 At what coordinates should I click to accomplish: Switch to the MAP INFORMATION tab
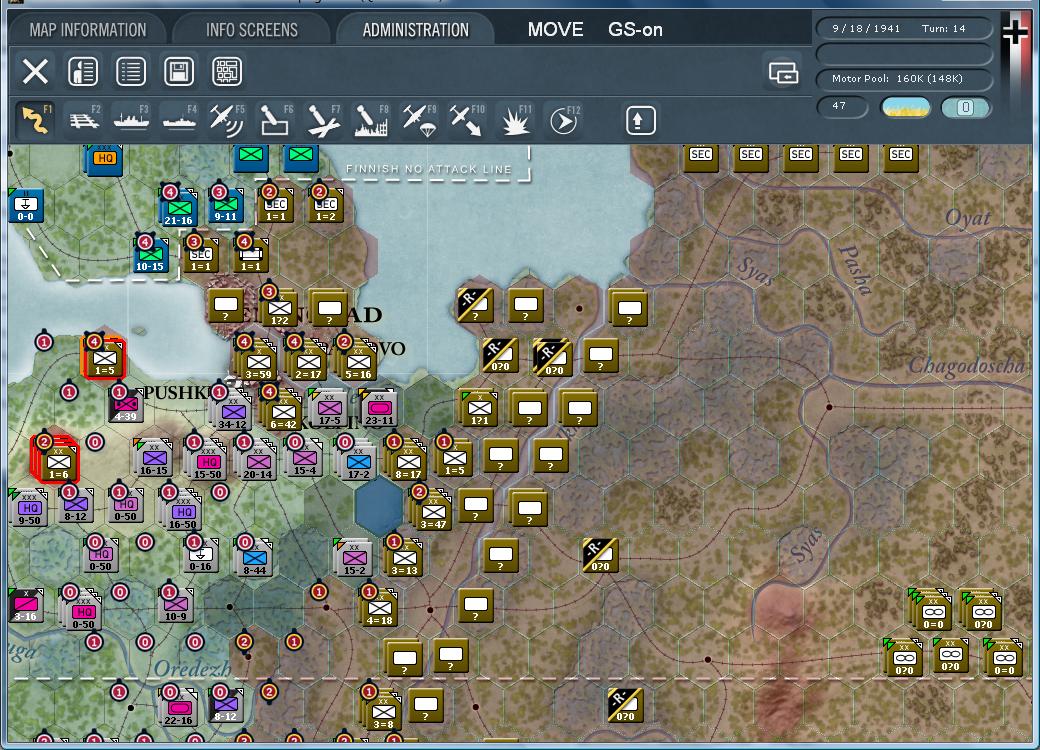88,29
